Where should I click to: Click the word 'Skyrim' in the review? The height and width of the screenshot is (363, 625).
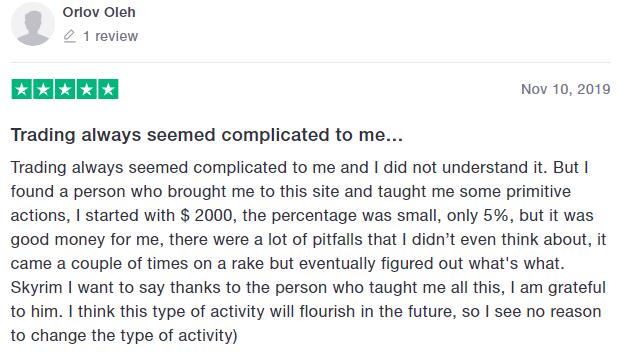click(36, 288)
